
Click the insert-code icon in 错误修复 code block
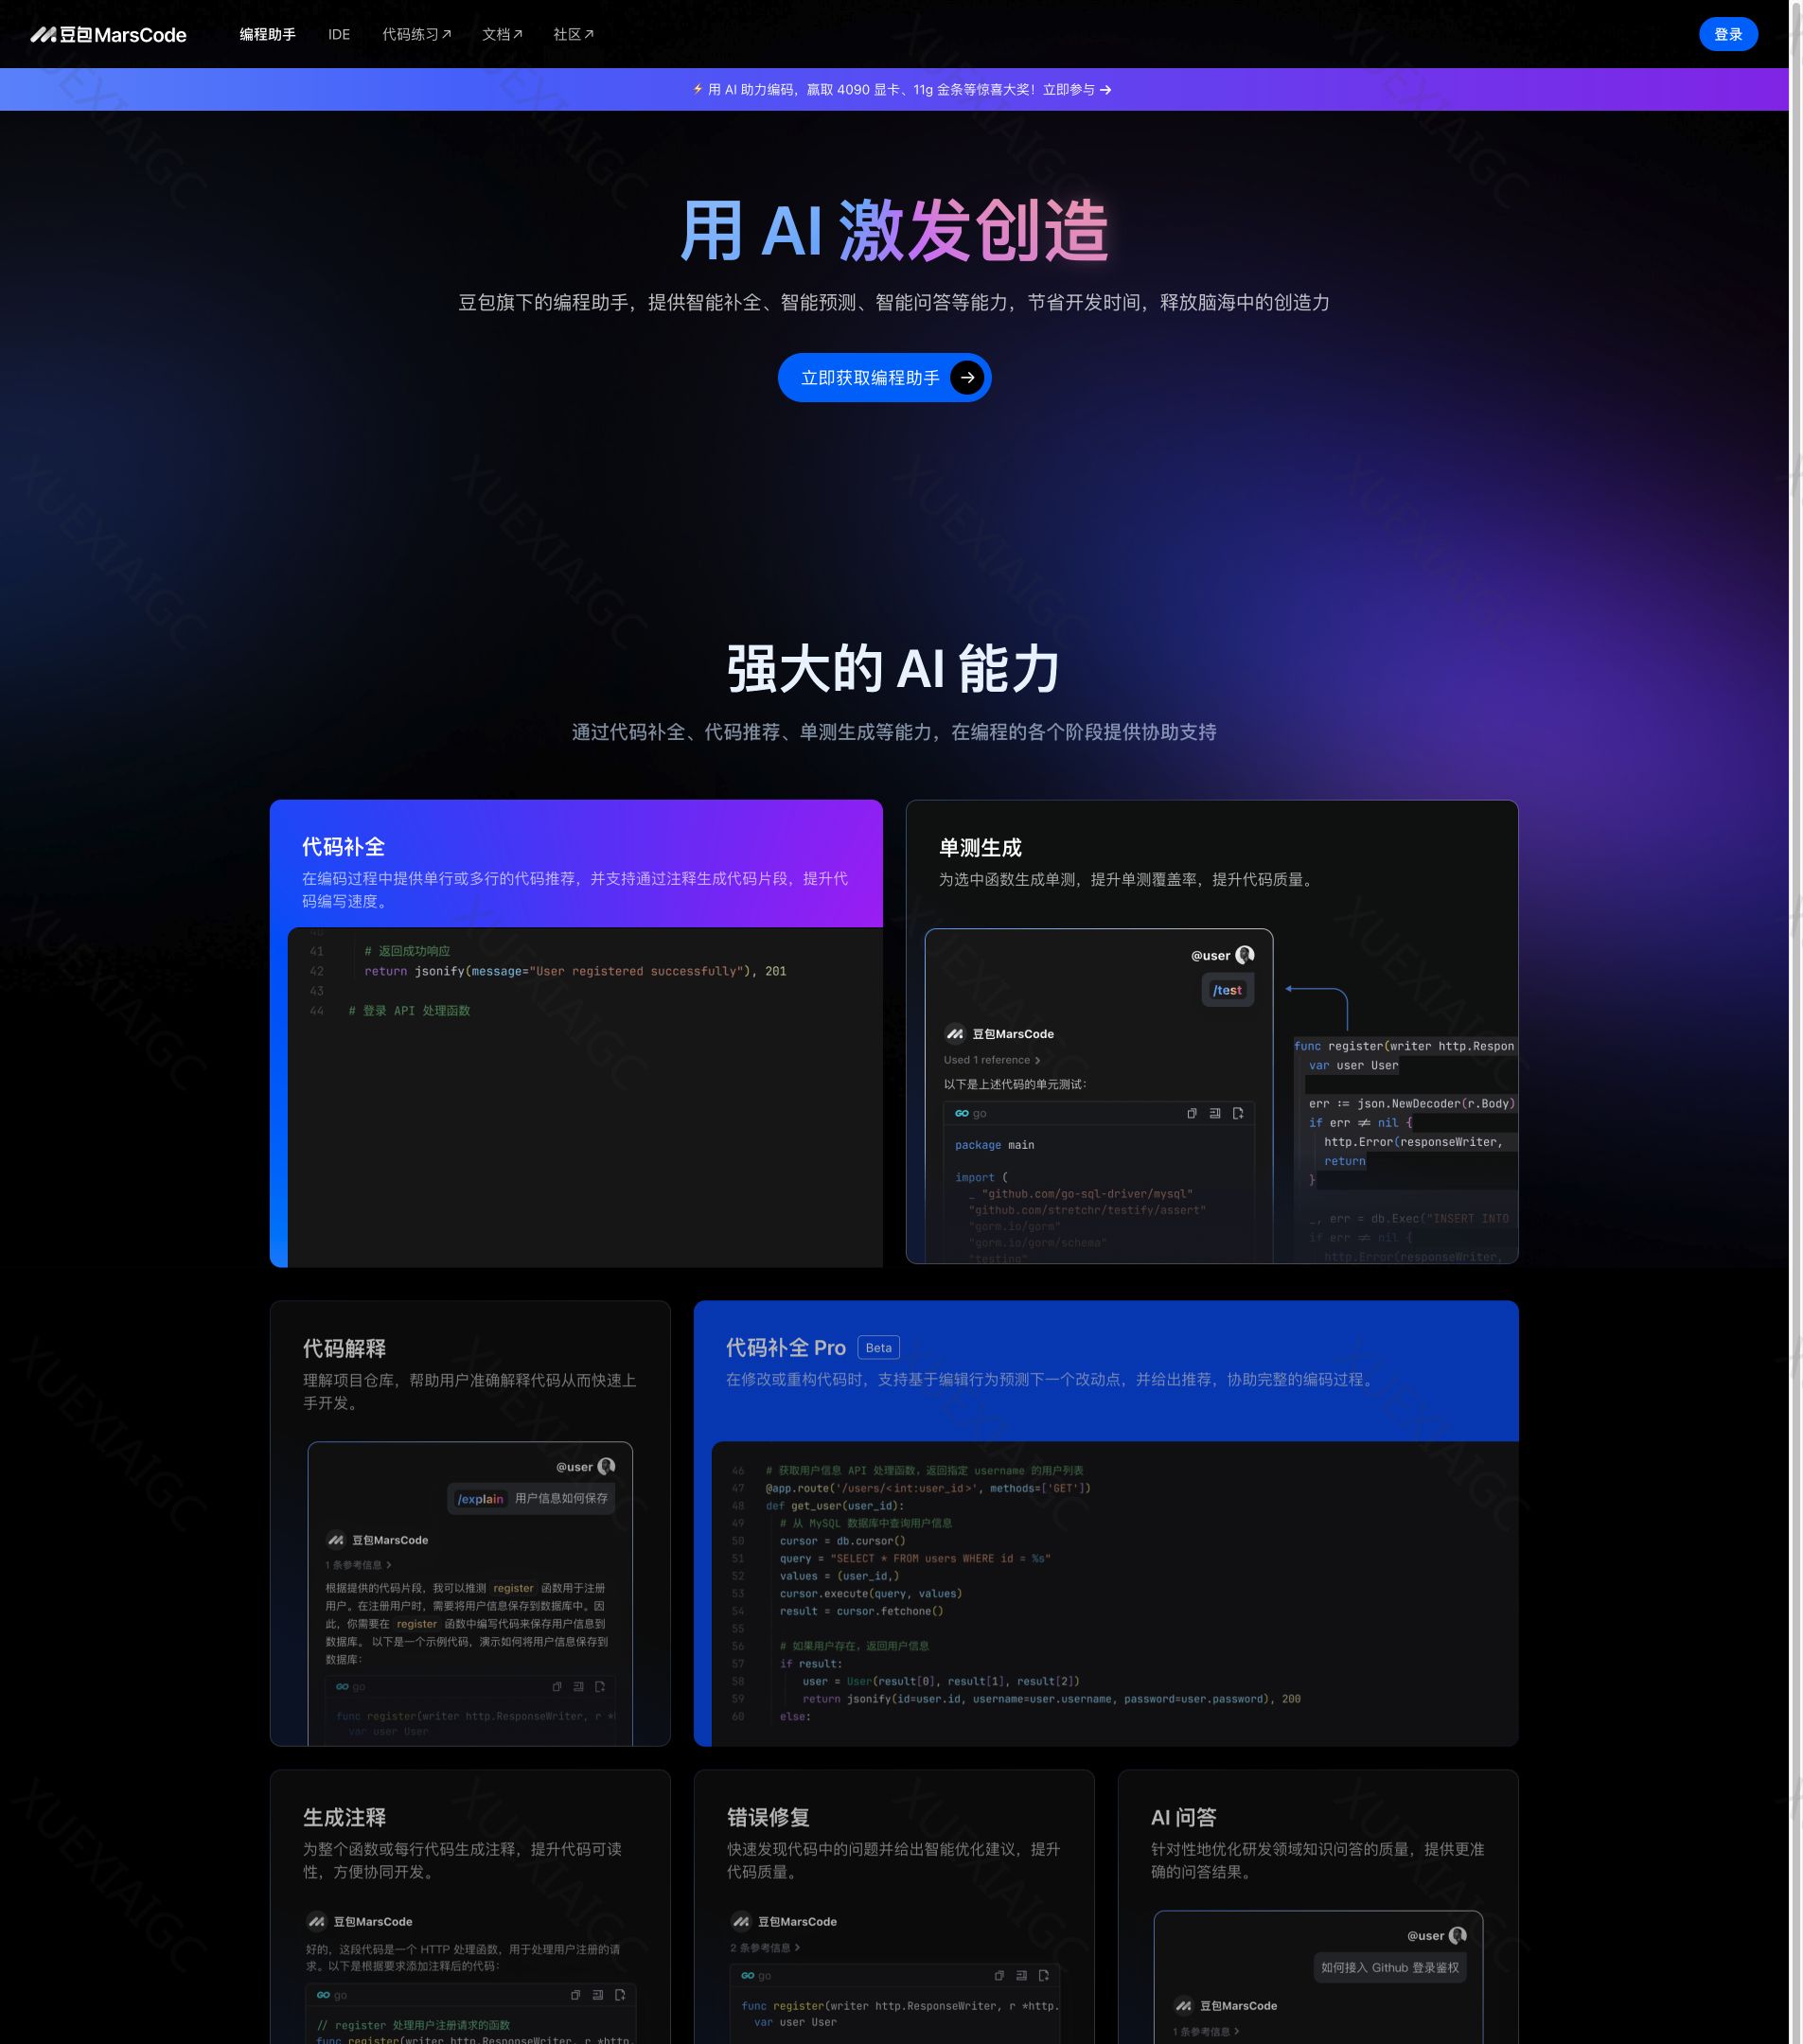(1021, 1976)
